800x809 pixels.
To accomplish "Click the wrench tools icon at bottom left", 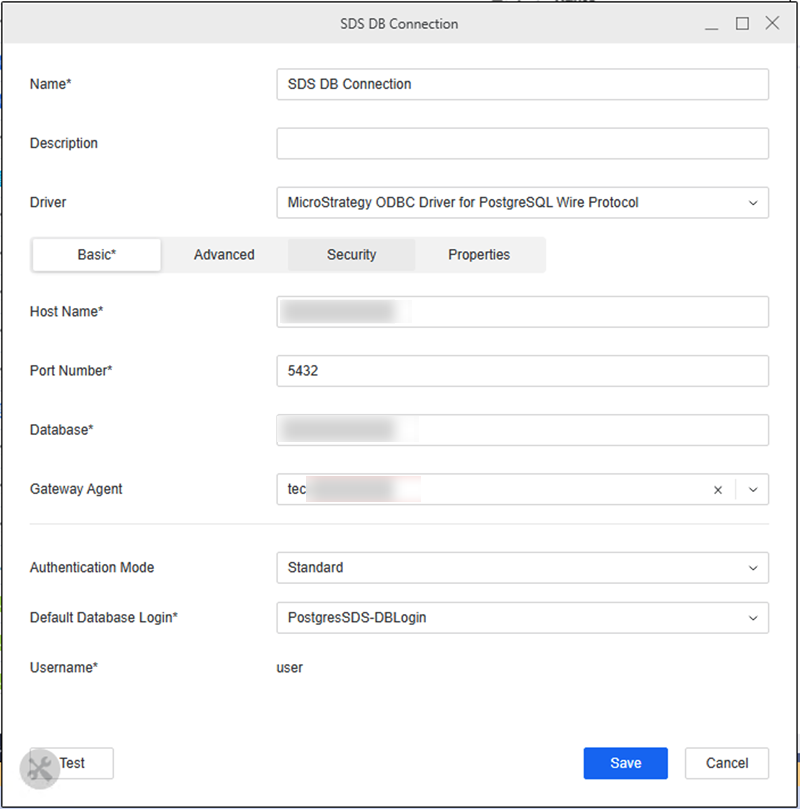I will [40, 768].
